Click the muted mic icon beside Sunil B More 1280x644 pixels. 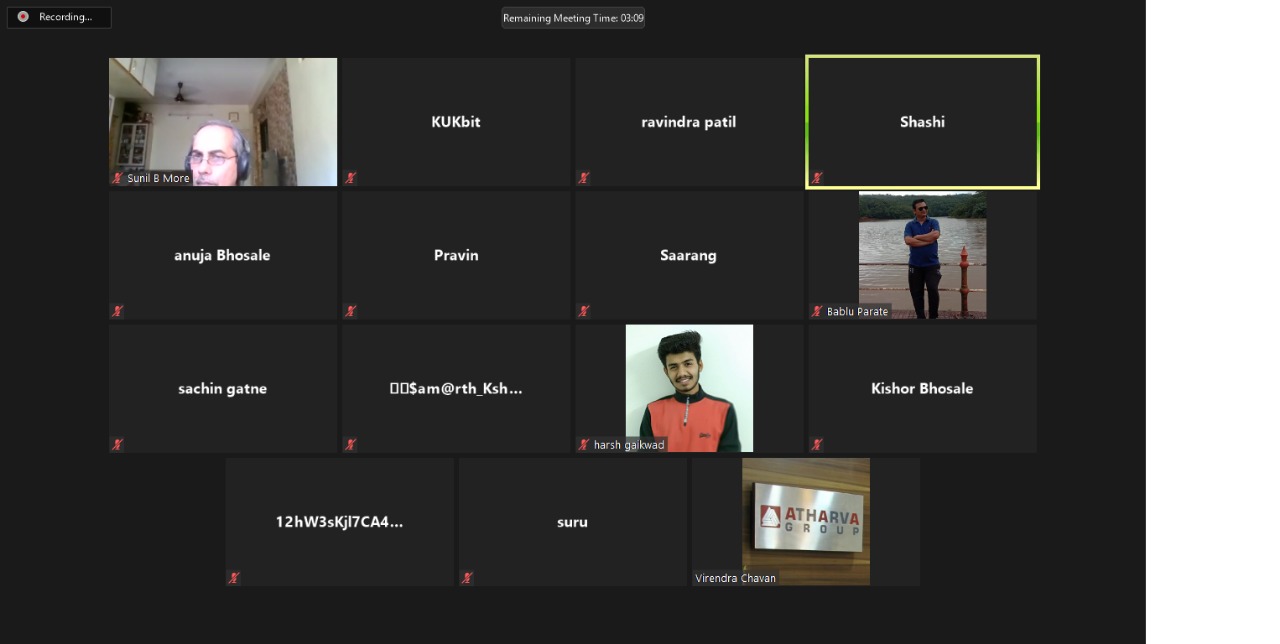pyautogui.click(x=117, y=178)
